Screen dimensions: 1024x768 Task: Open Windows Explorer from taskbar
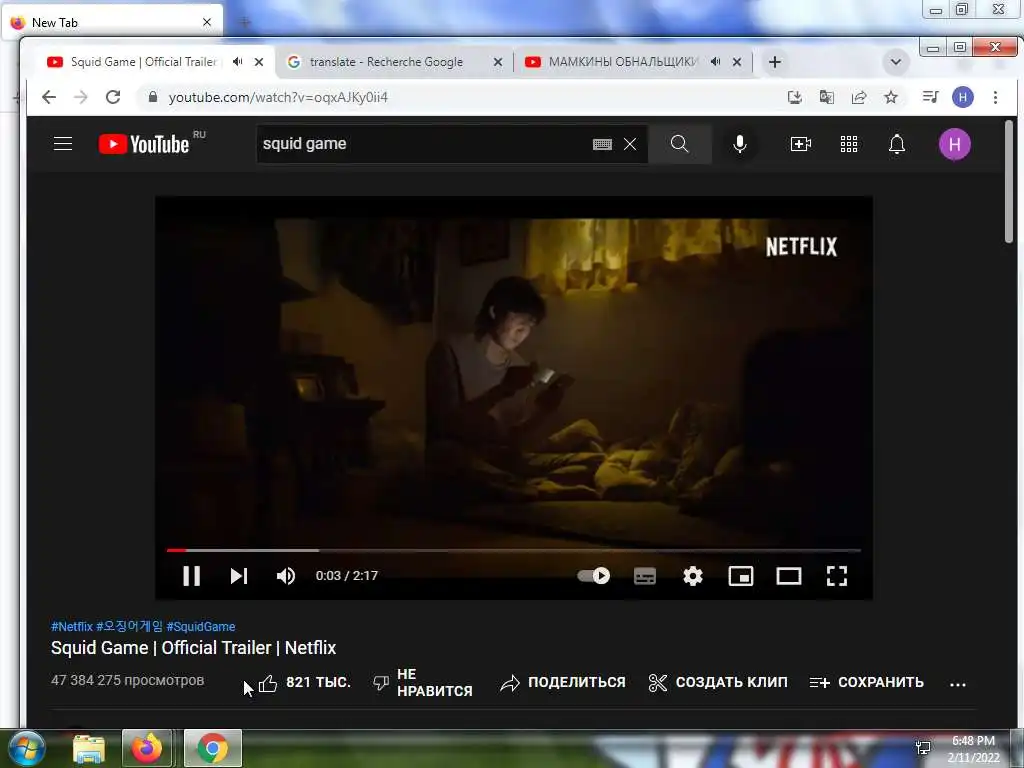coord(89,749)
